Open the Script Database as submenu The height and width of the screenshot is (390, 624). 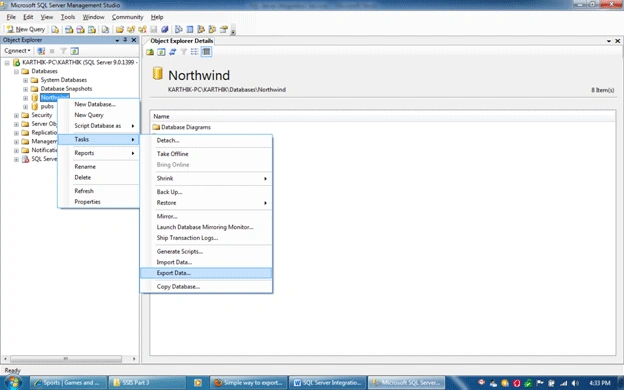pyautogui.click(x=98, y=126)
